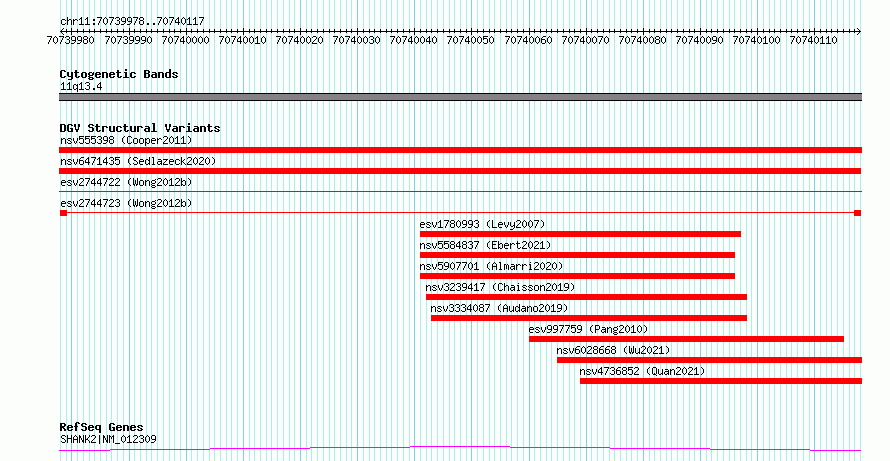Click the red bar under nsv5584837 (Ebert2021)
The width and height of the screenshot is (890, 461).
click(577, 255)
